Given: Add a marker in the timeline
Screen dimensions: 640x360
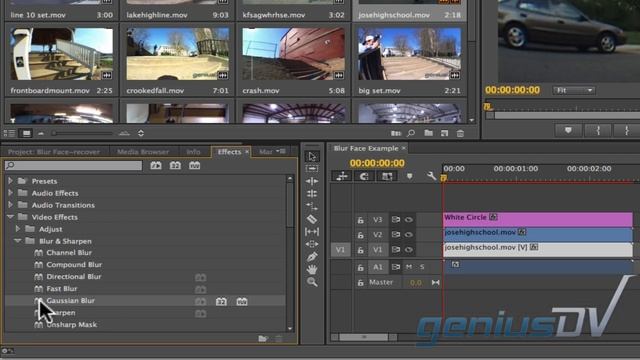Looking at the screenshot, I should click(x=409, y=176).
